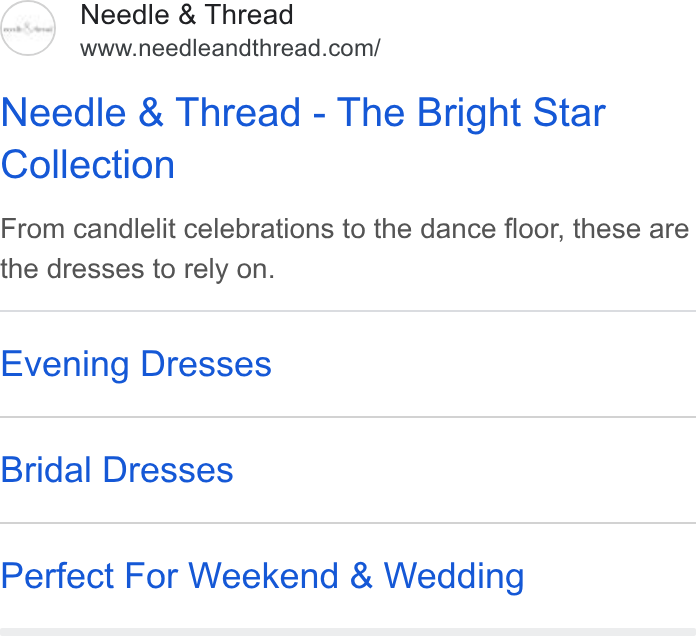Viewport: 696px width, 636px height.
Task: Click the divider line between Evening and Bridal
Action: click(348, 417)
